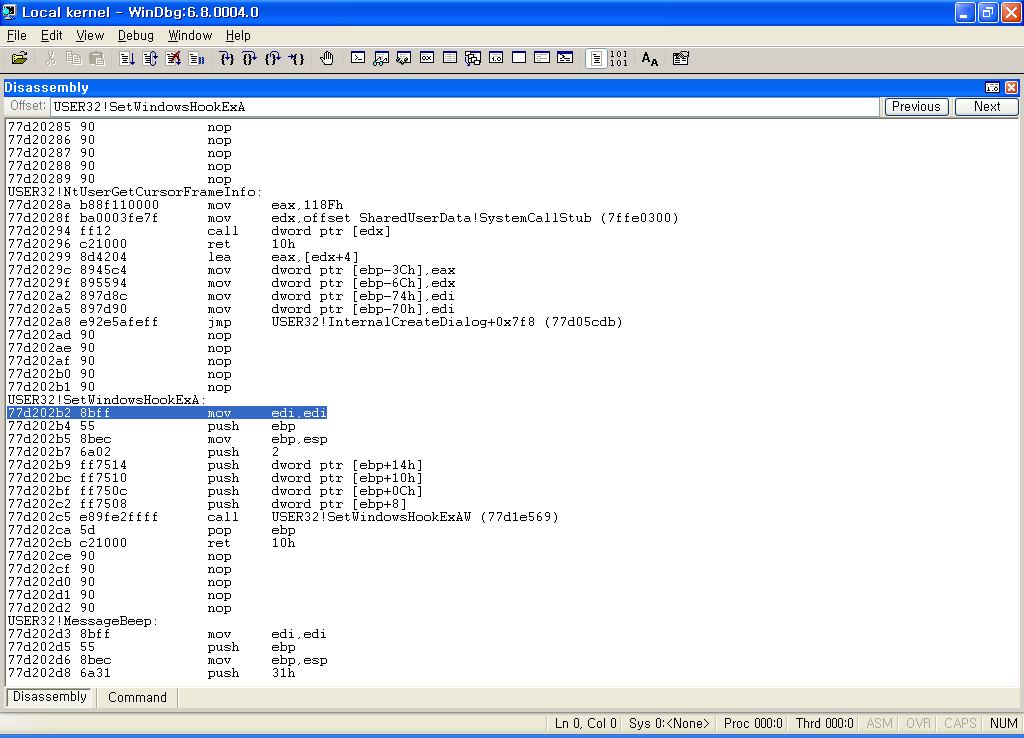This screenshot has width=1024, height=738.
Task: Open the Window menu
Action: (x=190, y=35)
